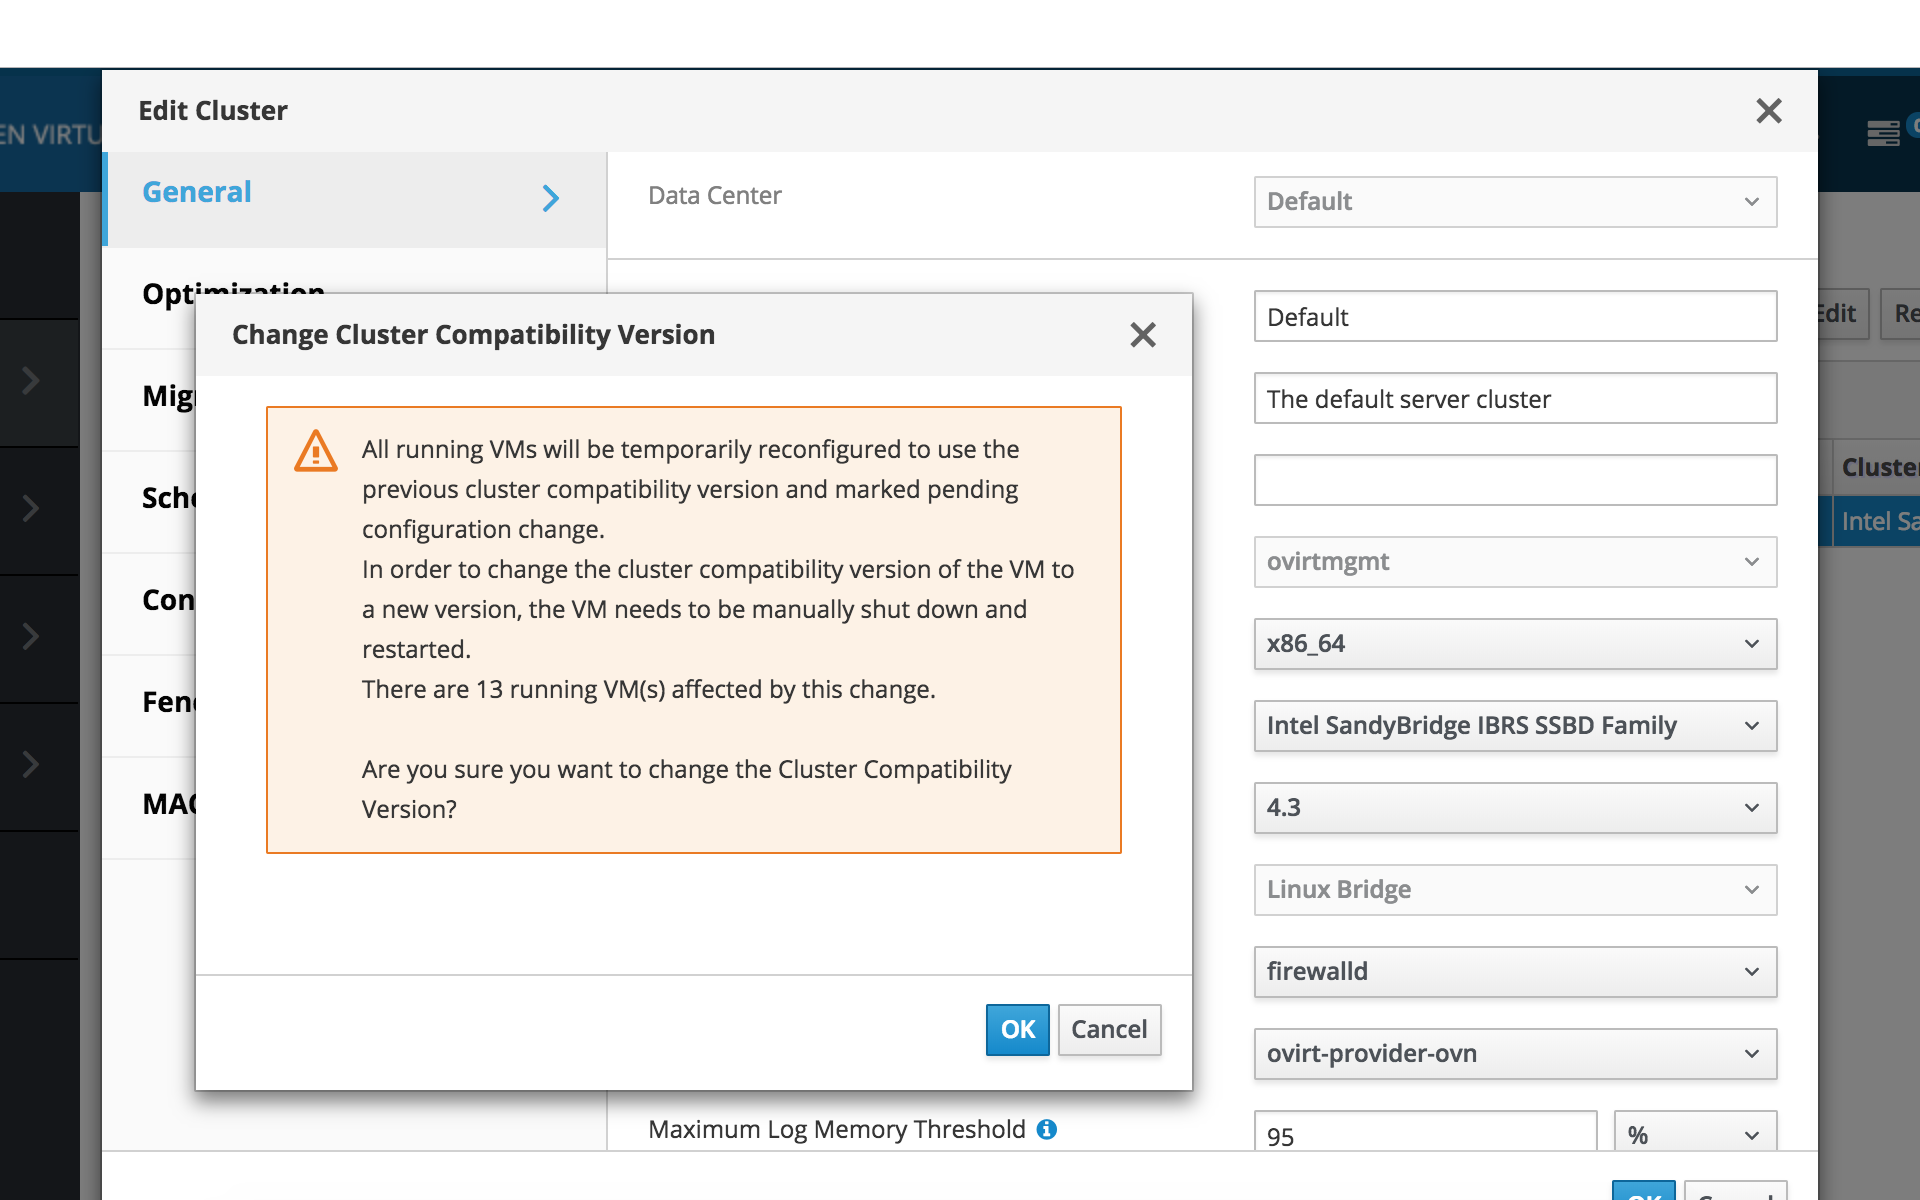Click the tasks list icon in the header
1920x1200 pixels.
tap(1883, 133)
